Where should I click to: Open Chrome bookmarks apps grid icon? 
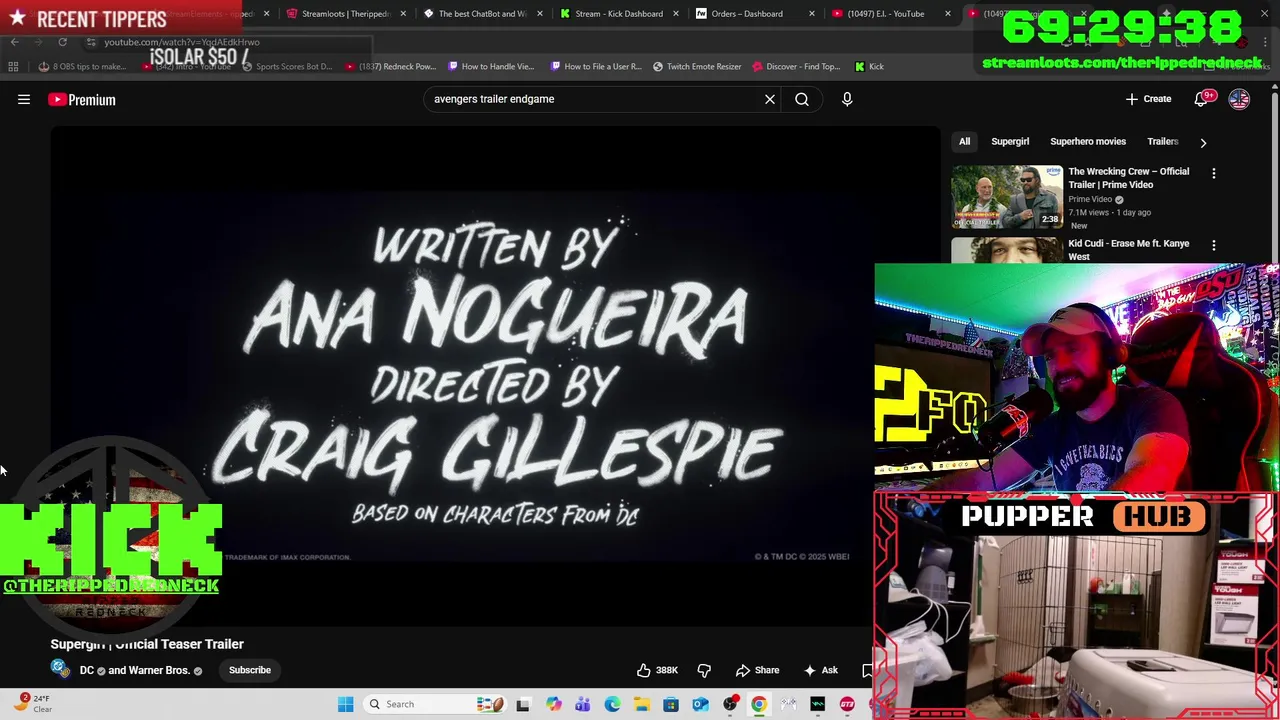click(x=13, y=66)
